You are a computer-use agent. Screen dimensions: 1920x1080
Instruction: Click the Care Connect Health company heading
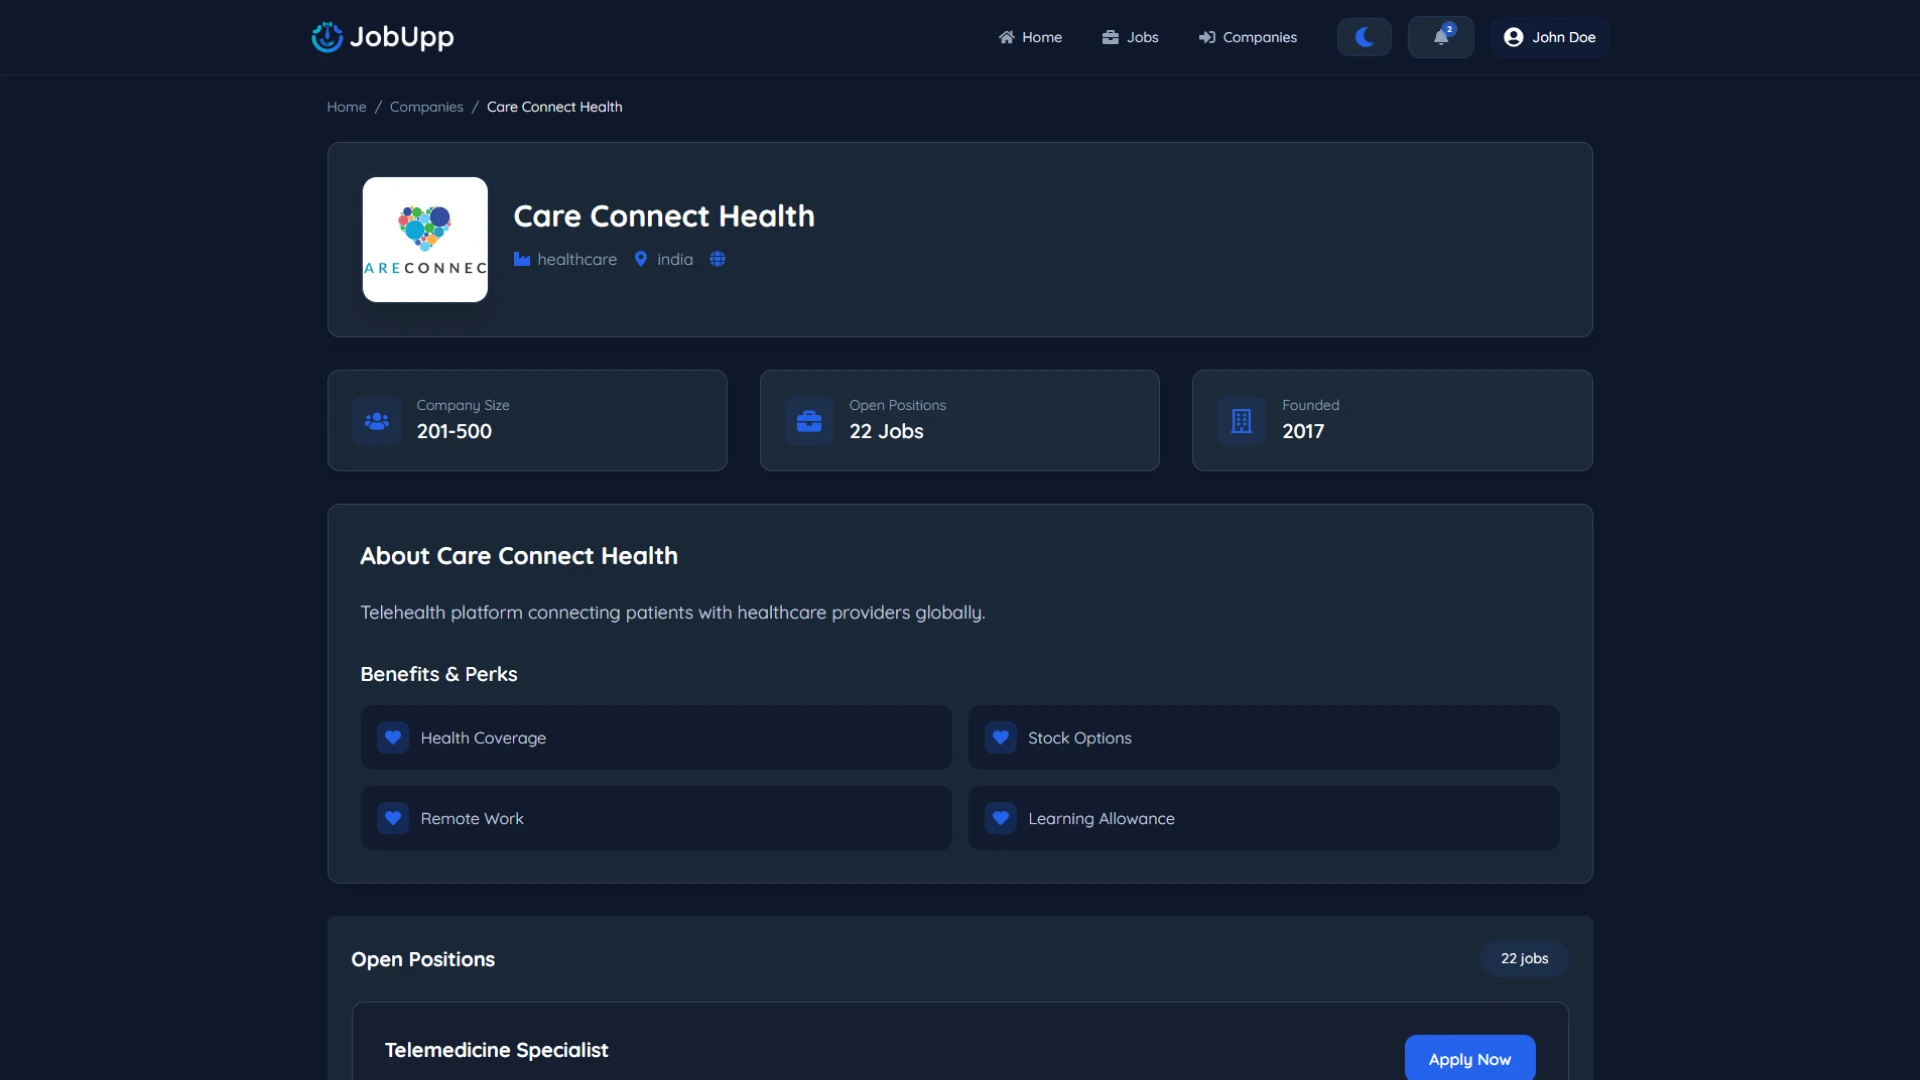pos(664,216)
